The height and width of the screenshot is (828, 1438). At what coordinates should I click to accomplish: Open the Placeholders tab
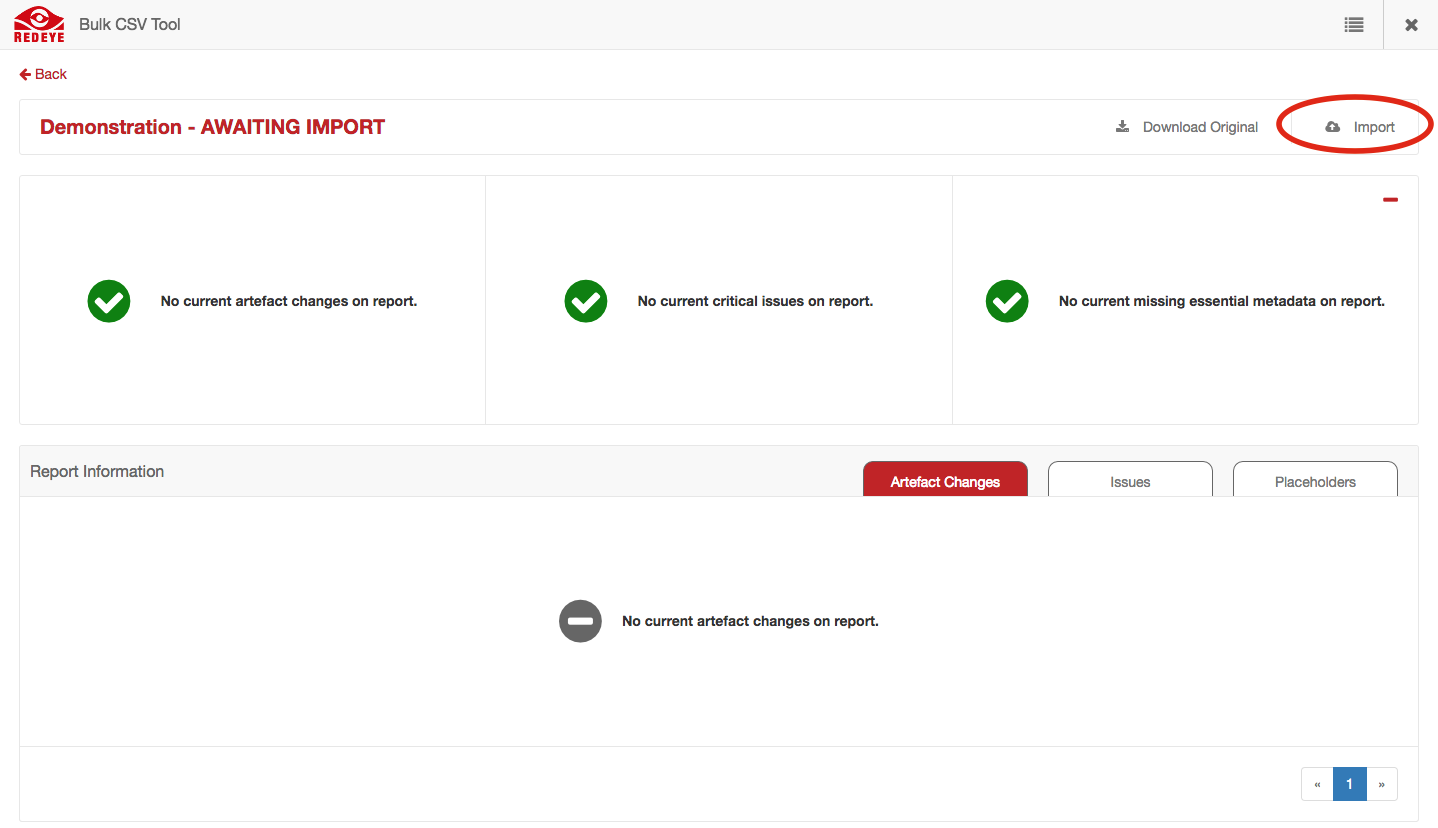(x=1315, y=481)
